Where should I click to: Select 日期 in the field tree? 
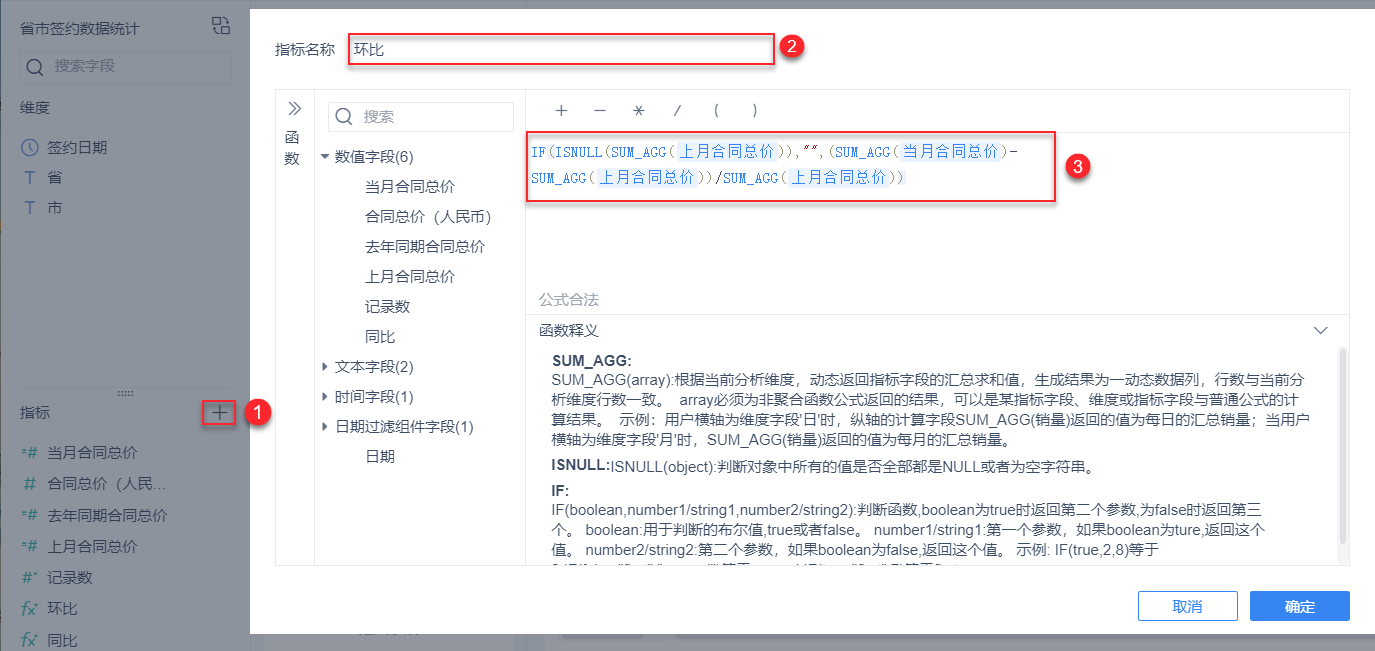coord(380,456)
